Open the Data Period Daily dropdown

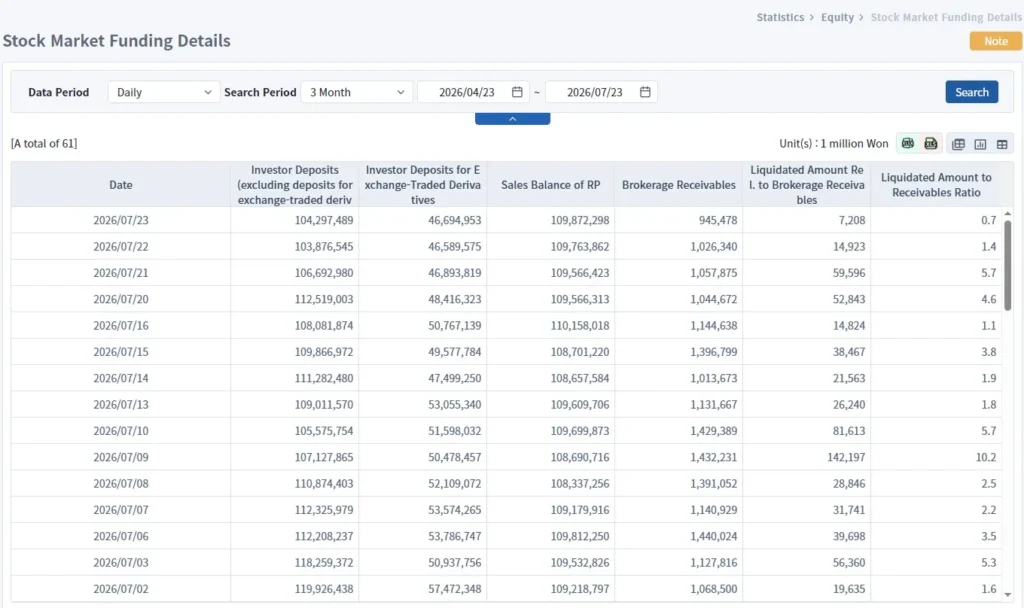click(164, 92)
